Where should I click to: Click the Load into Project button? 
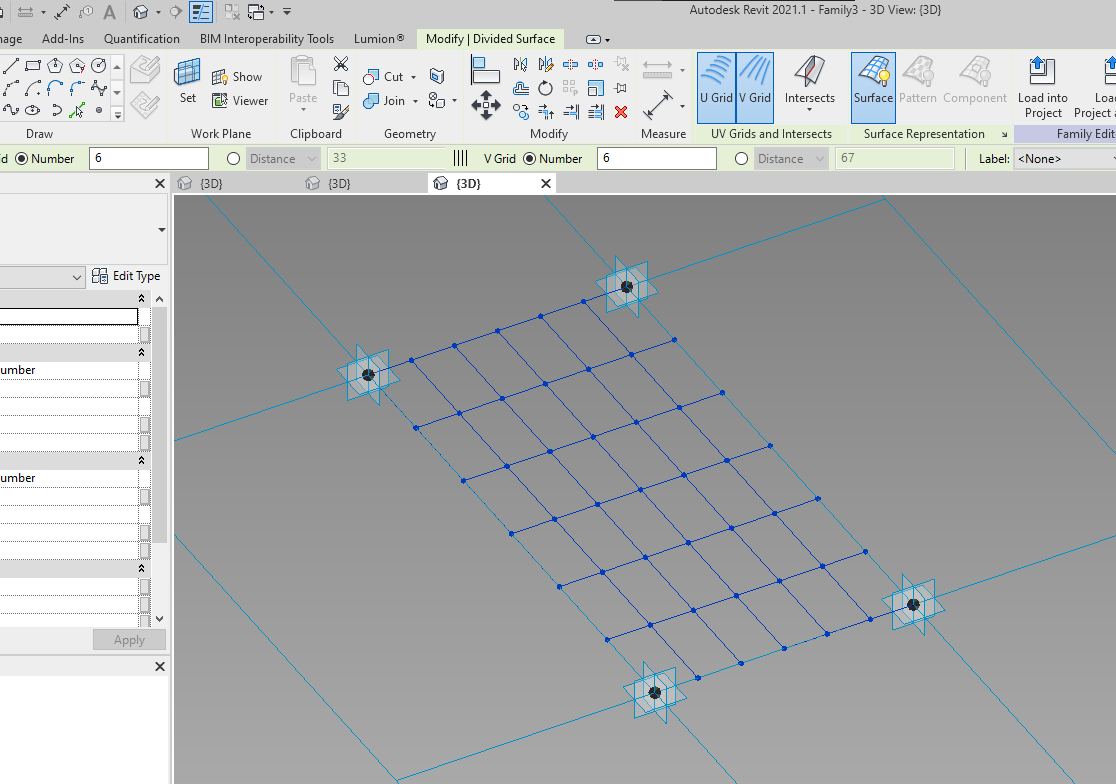(x=1043, y=87)
